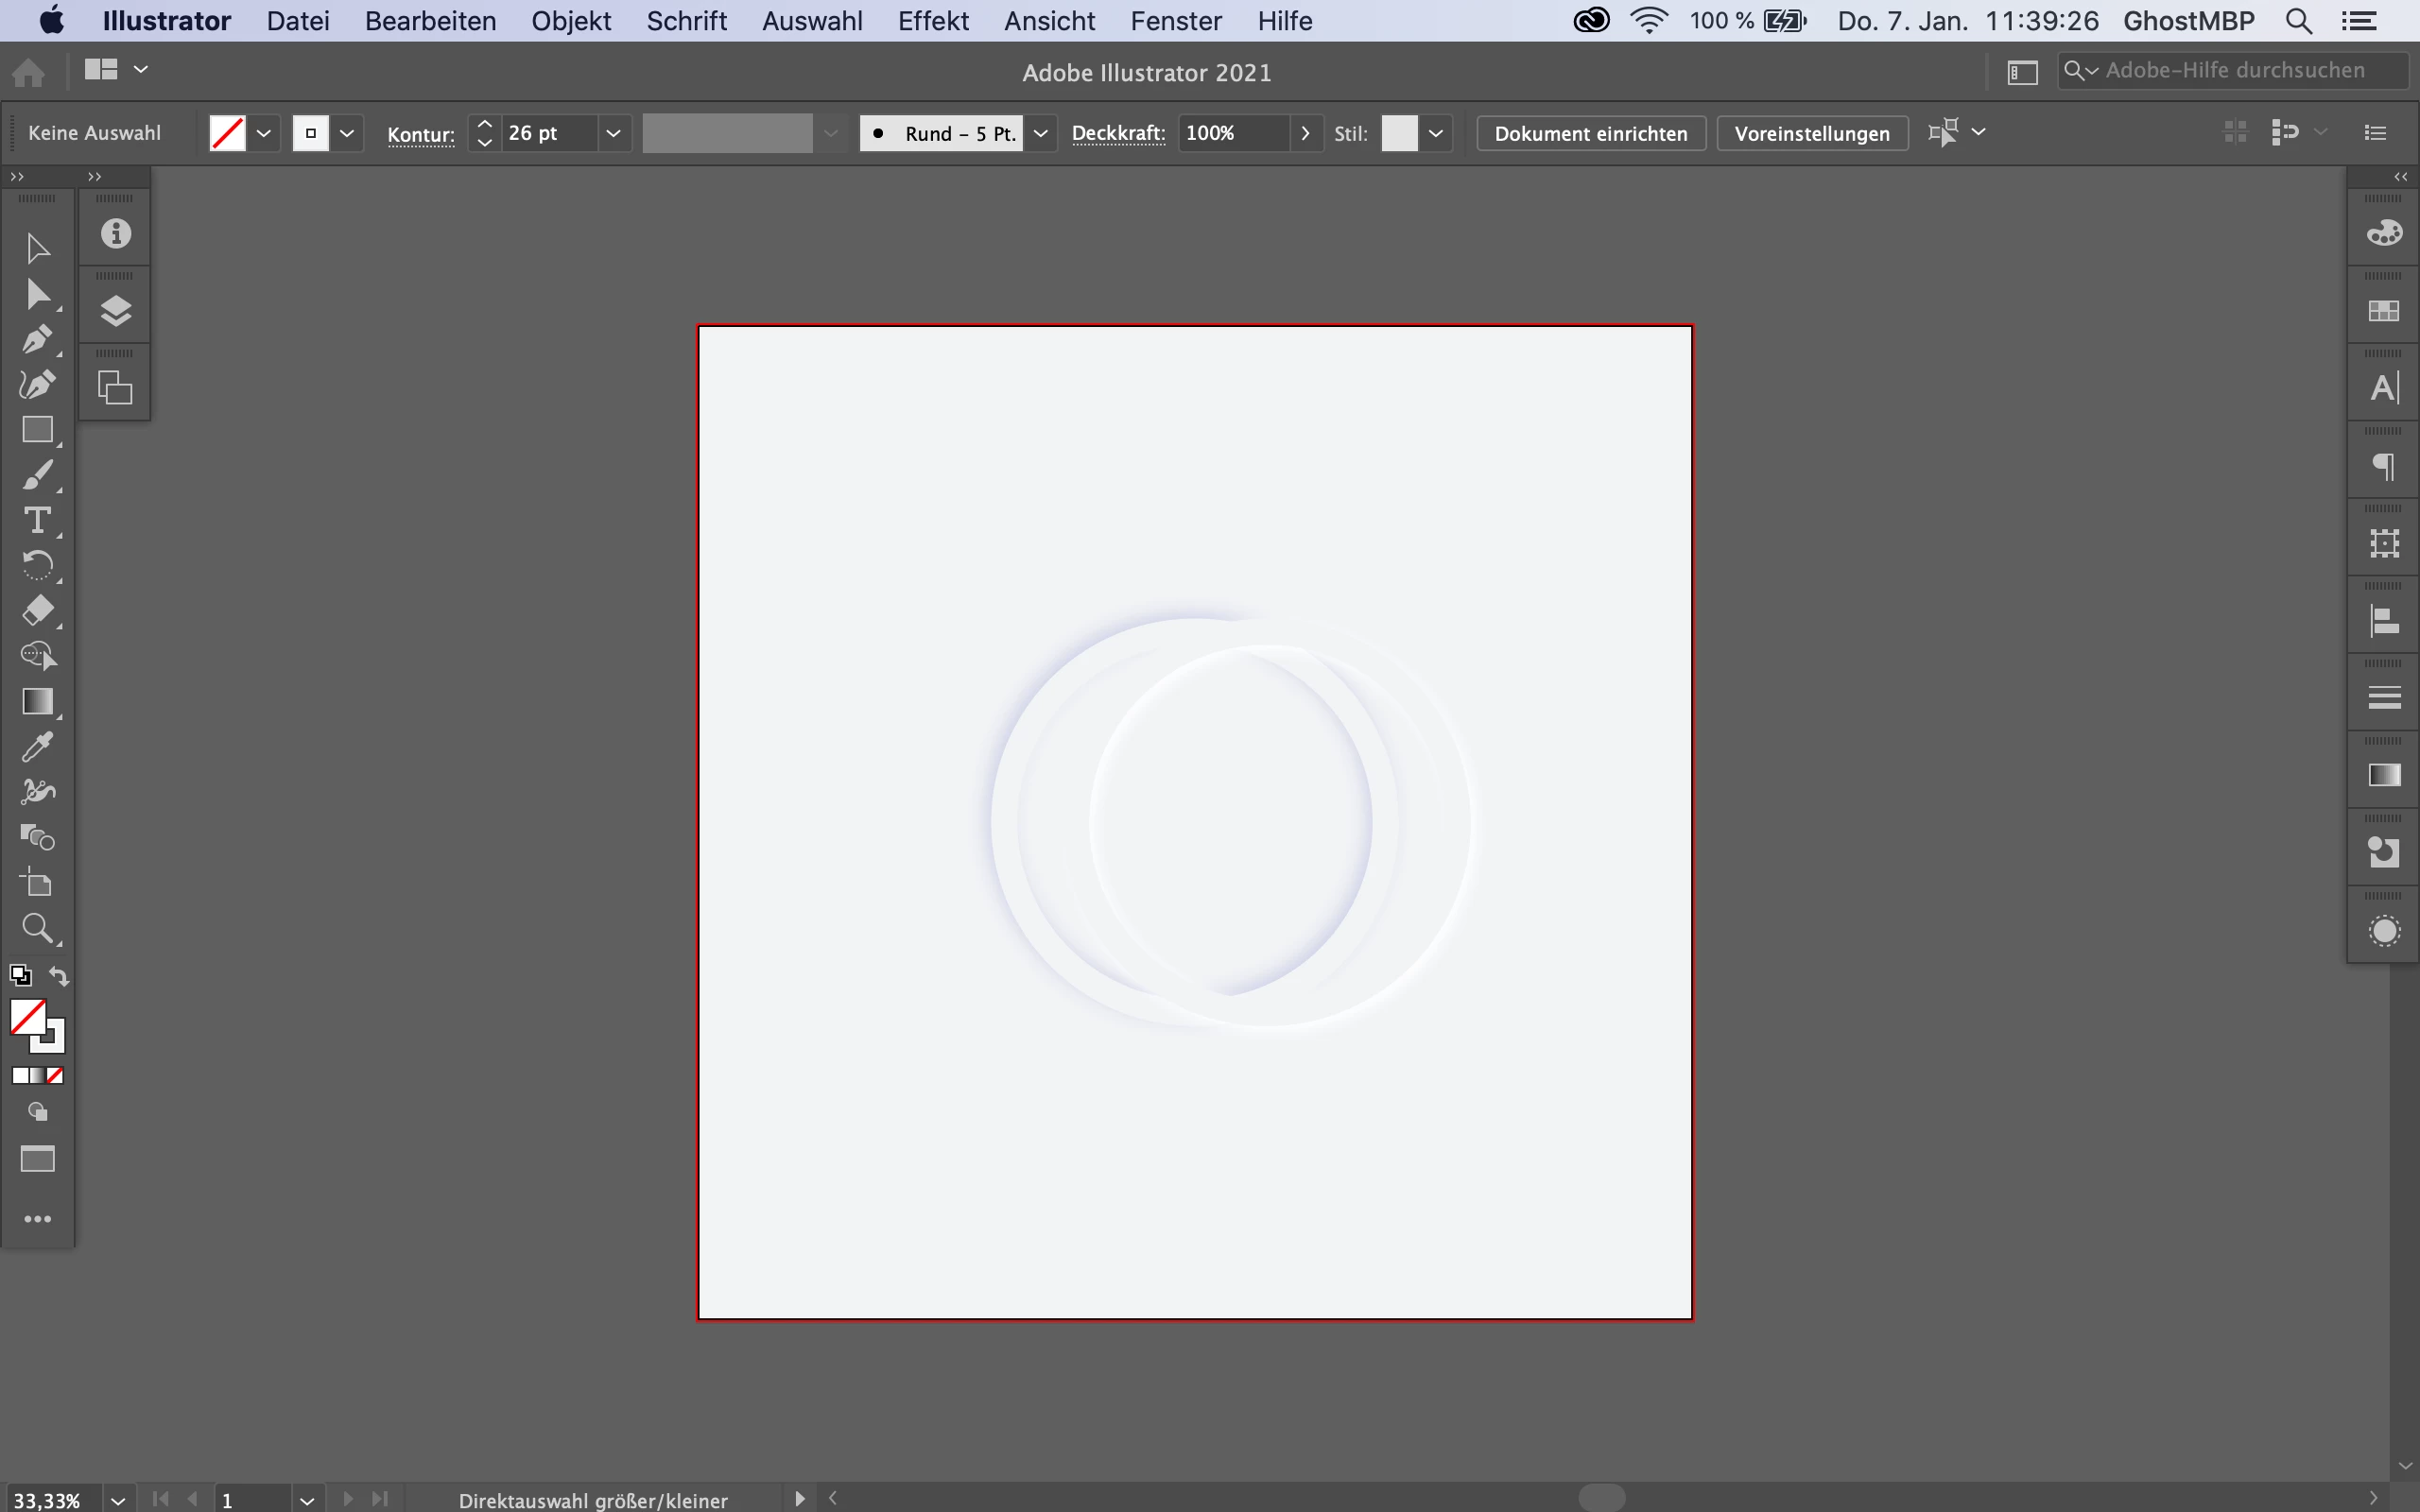Click the Voreinstellungen button
2420x1512 pixels.
(1811, 133)
